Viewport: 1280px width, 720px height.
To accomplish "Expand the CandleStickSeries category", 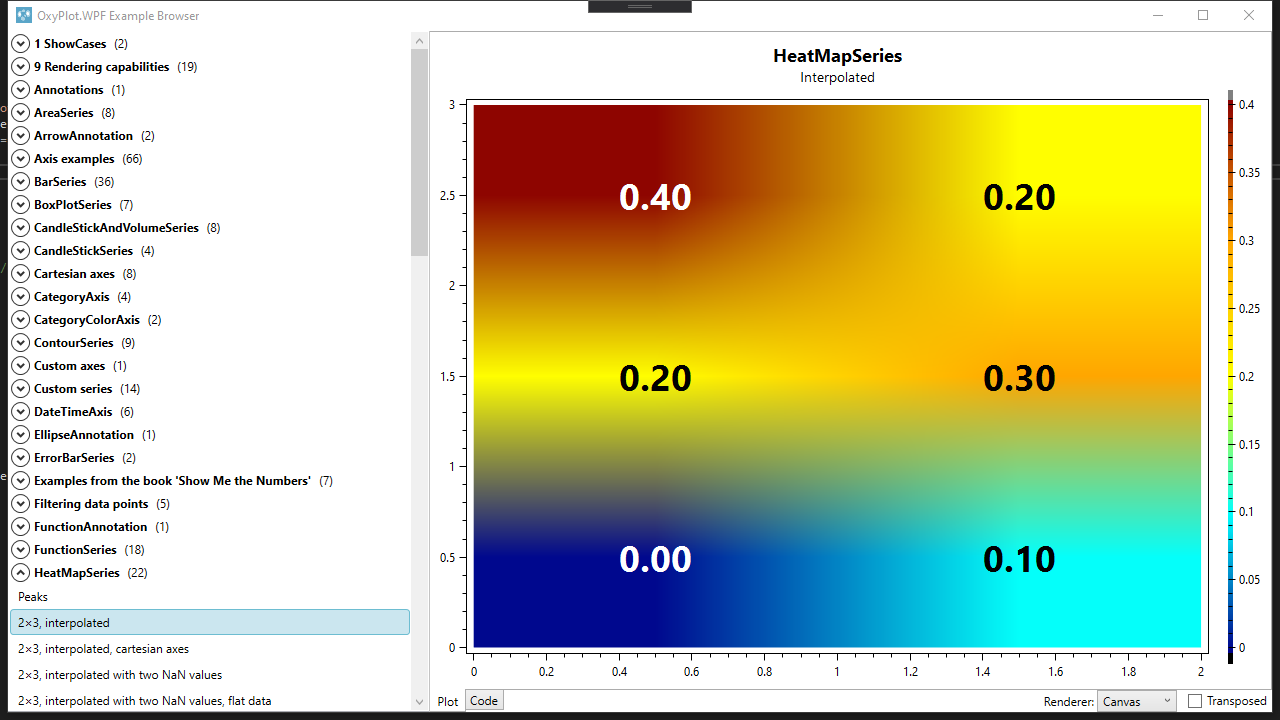I will pos(20,250).
